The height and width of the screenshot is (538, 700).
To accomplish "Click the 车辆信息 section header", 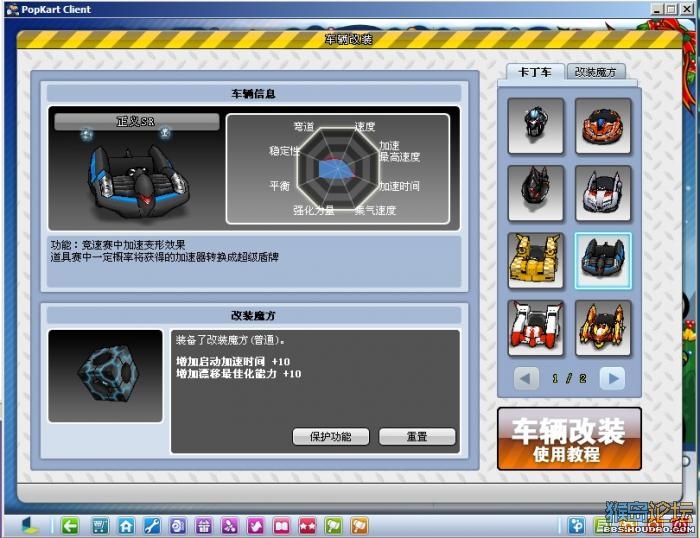I will [x=254, y=94].
